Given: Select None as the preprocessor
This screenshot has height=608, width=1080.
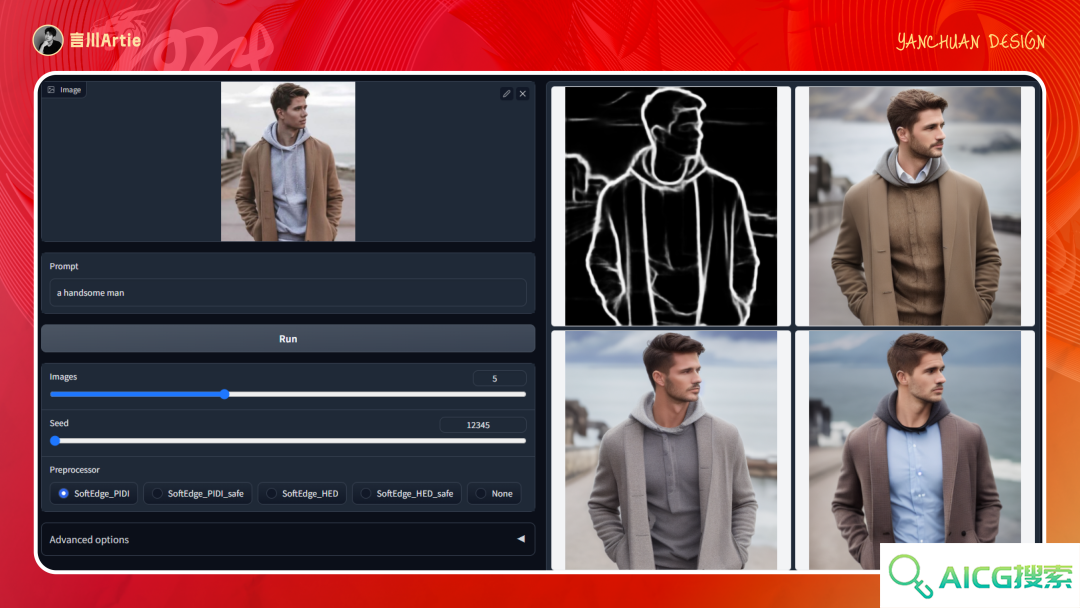Looking at the screenshot, I should coord(494,494).
